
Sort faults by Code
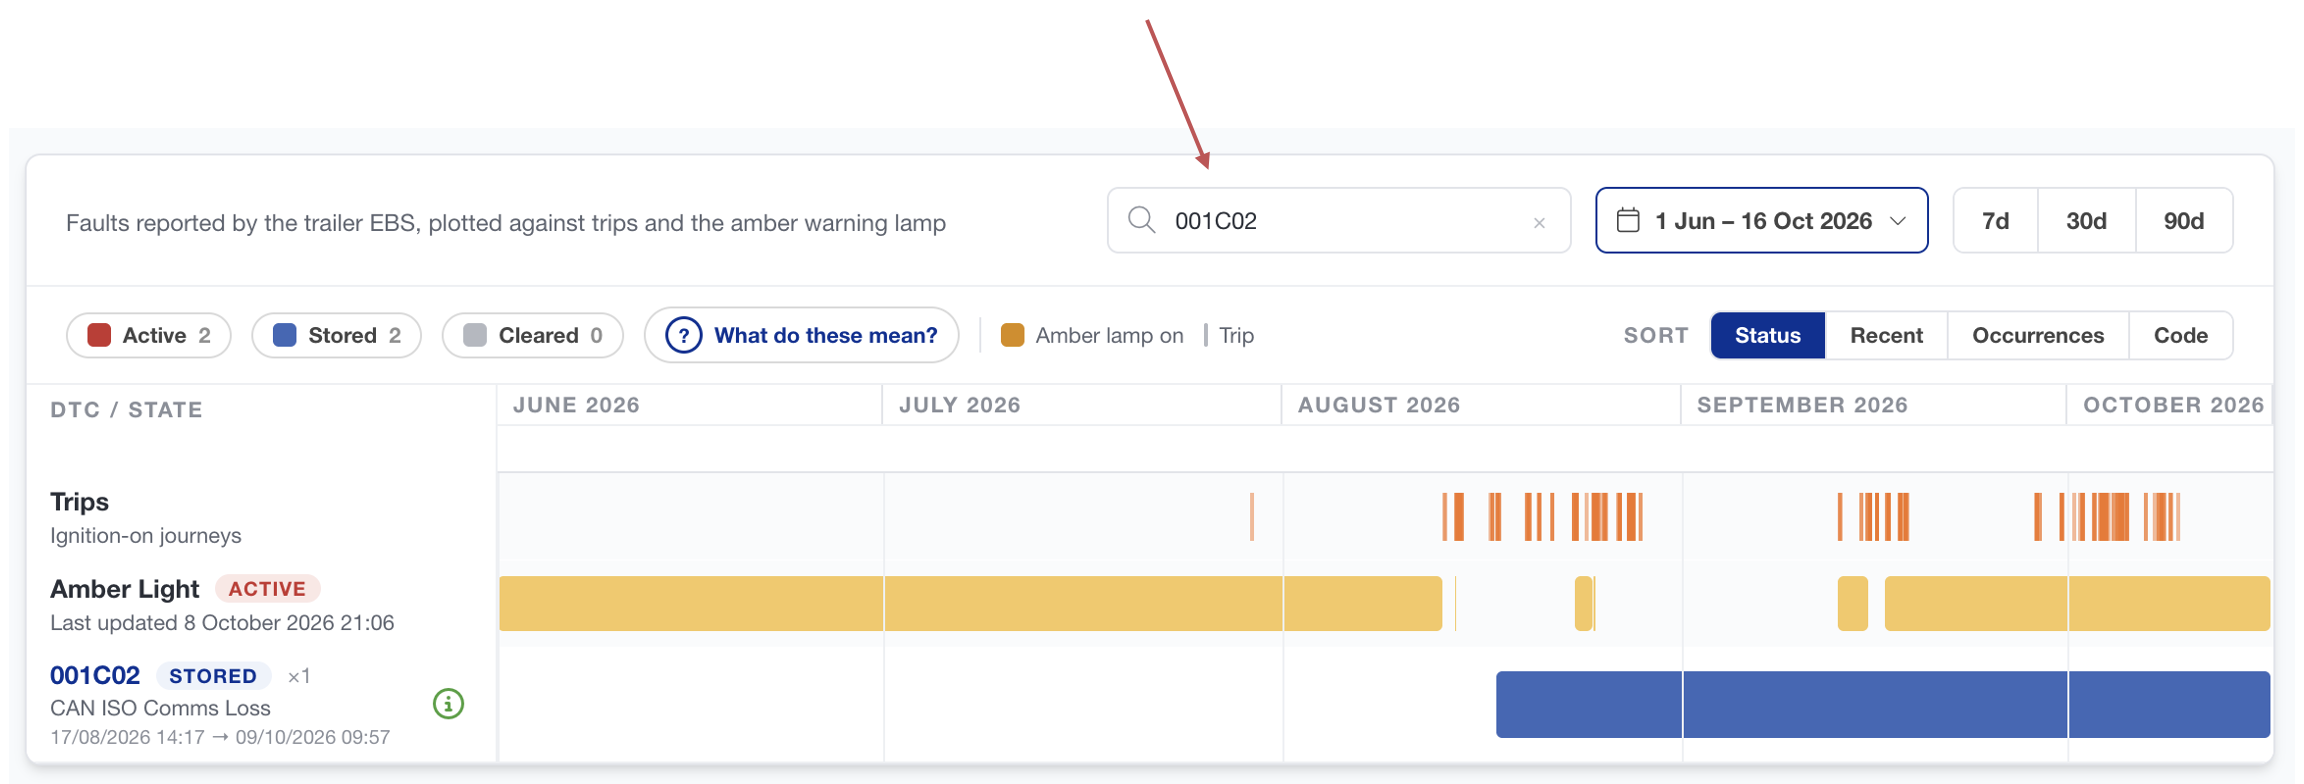2180,335
